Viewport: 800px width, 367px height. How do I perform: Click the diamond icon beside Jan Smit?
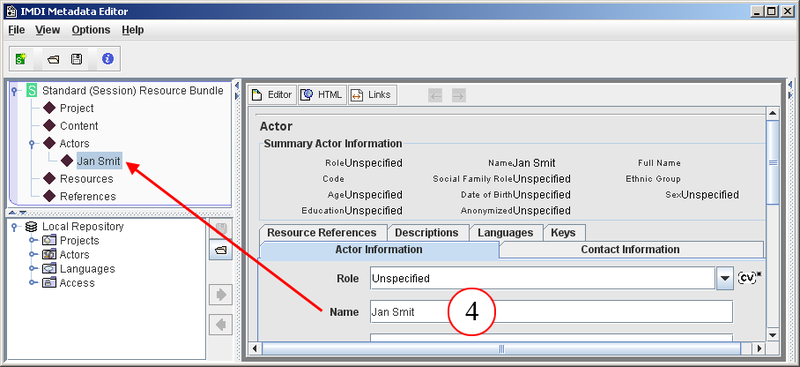(67, 161)
